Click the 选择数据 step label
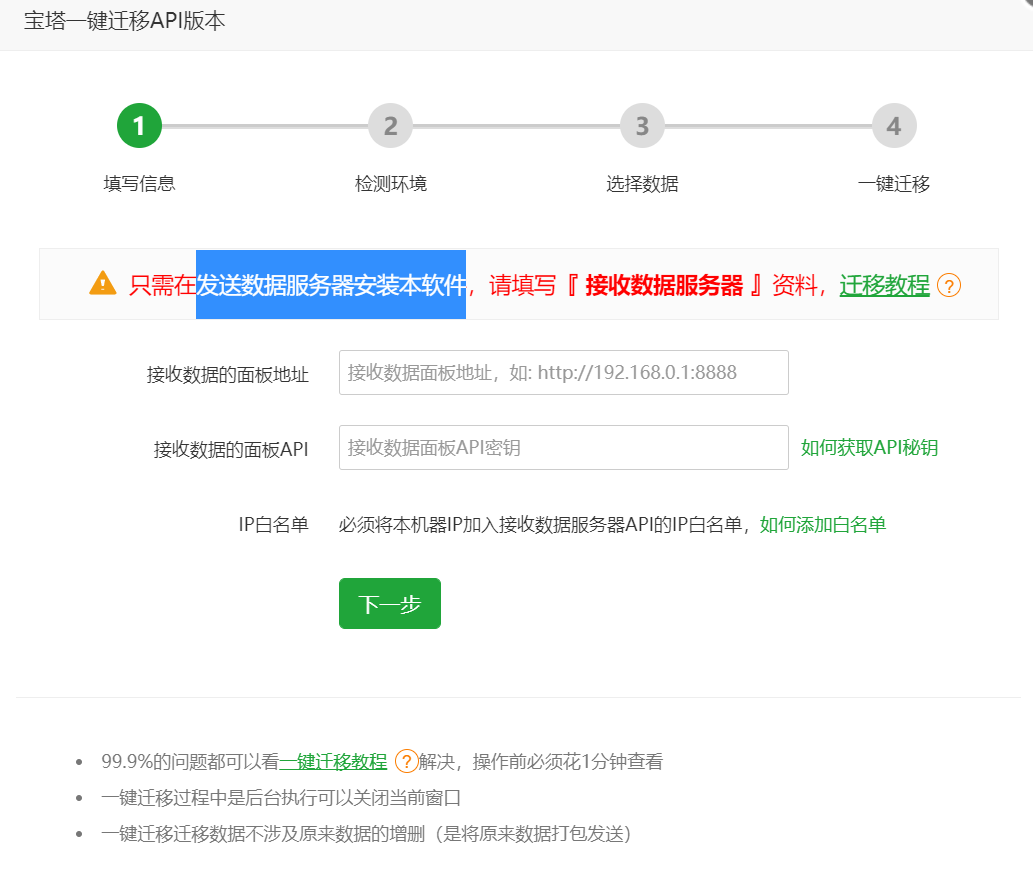 coord(642,183)
